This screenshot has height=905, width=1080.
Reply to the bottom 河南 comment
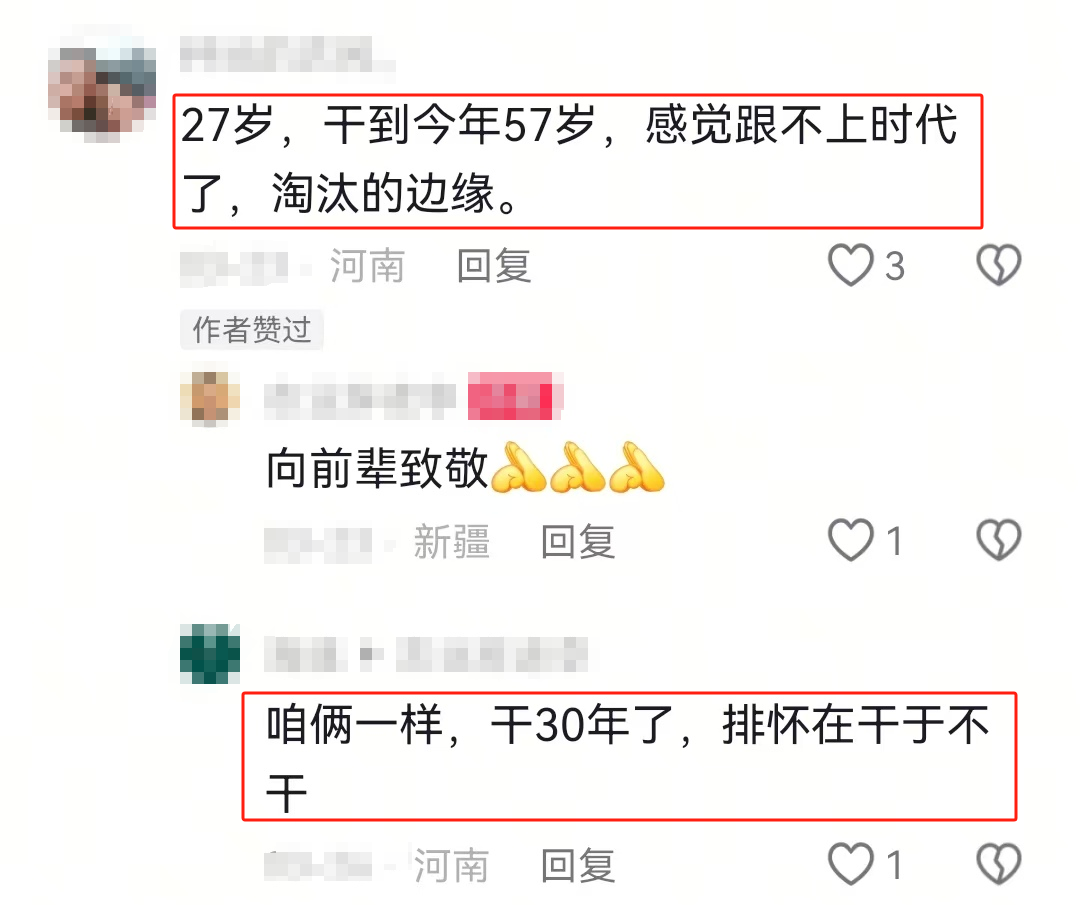pyautogui.click(x=578, y=865)
